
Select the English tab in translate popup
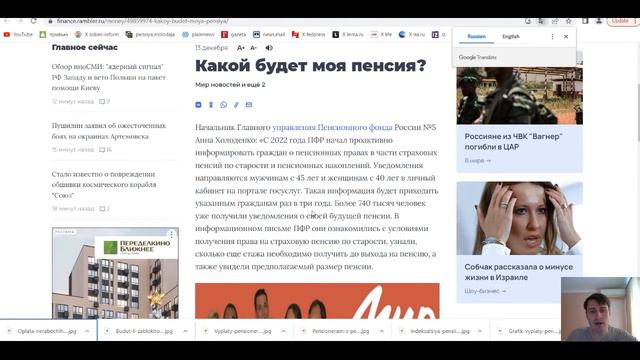pyautogui.click(x=511, y=36)
